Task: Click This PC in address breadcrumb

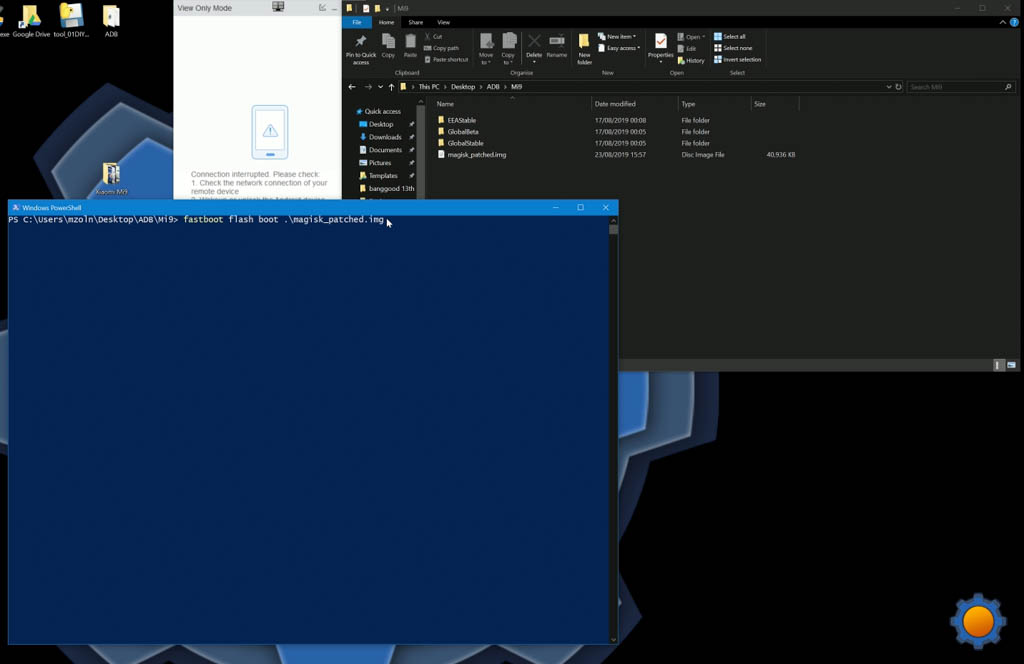Action: [428, 87]
